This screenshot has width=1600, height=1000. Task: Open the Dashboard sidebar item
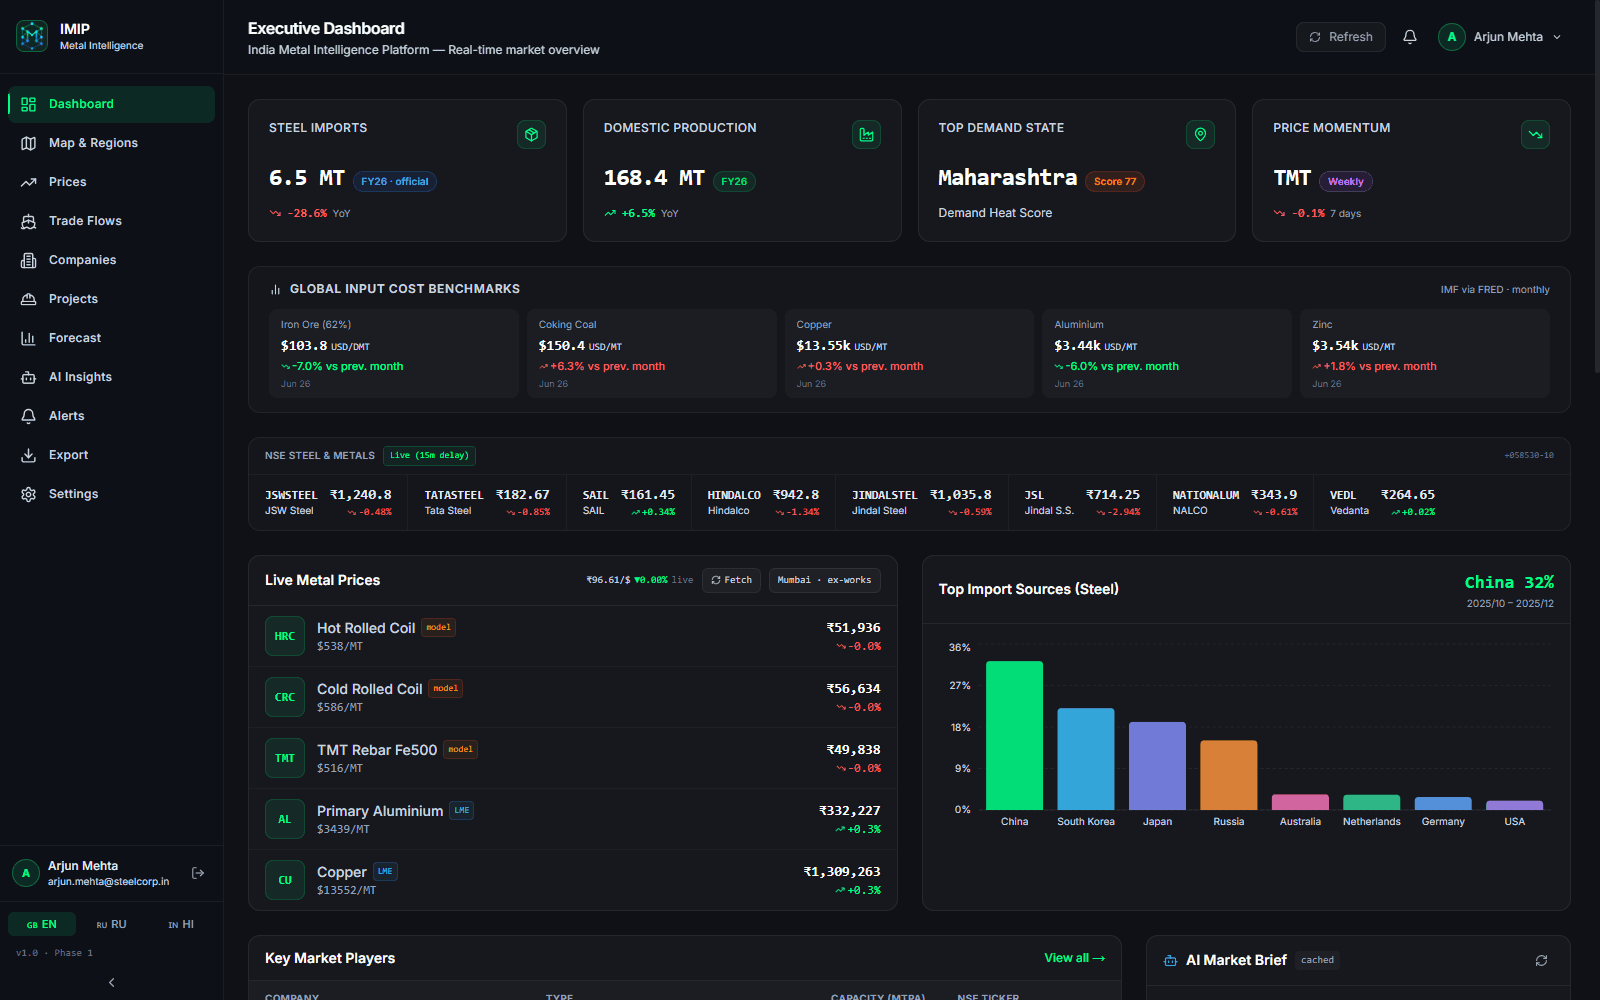click(x=111, y=104)
